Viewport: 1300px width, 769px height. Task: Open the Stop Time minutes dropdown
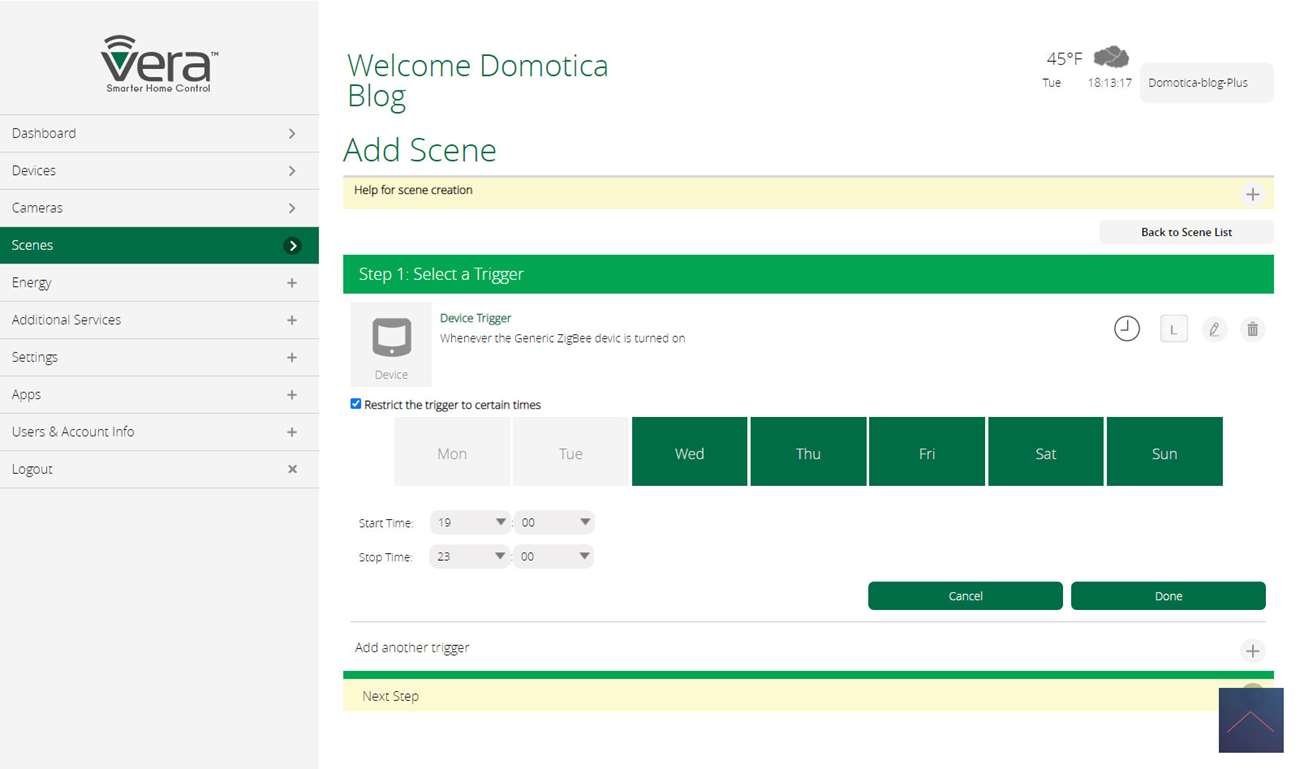click(x=554, y=557)
